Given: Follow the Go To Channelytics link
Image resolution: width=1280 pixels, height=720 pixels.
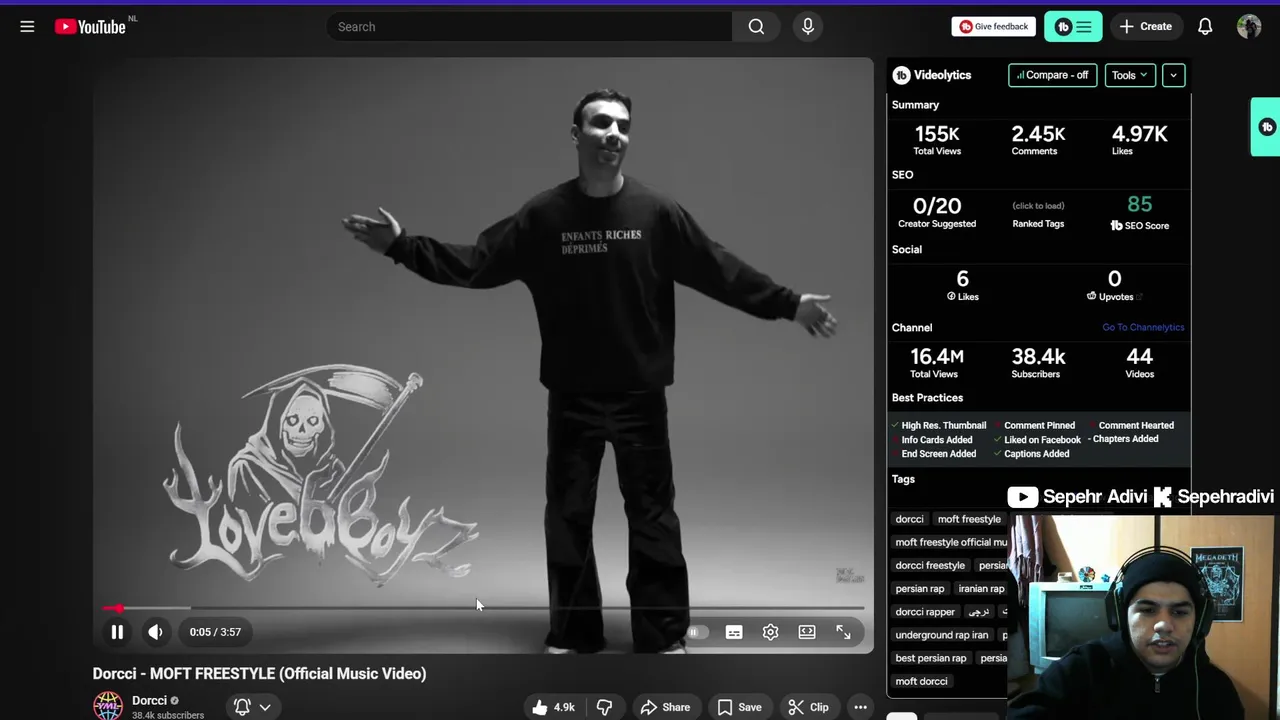Looking at the screenshot, I should (x=1143, y=327).
